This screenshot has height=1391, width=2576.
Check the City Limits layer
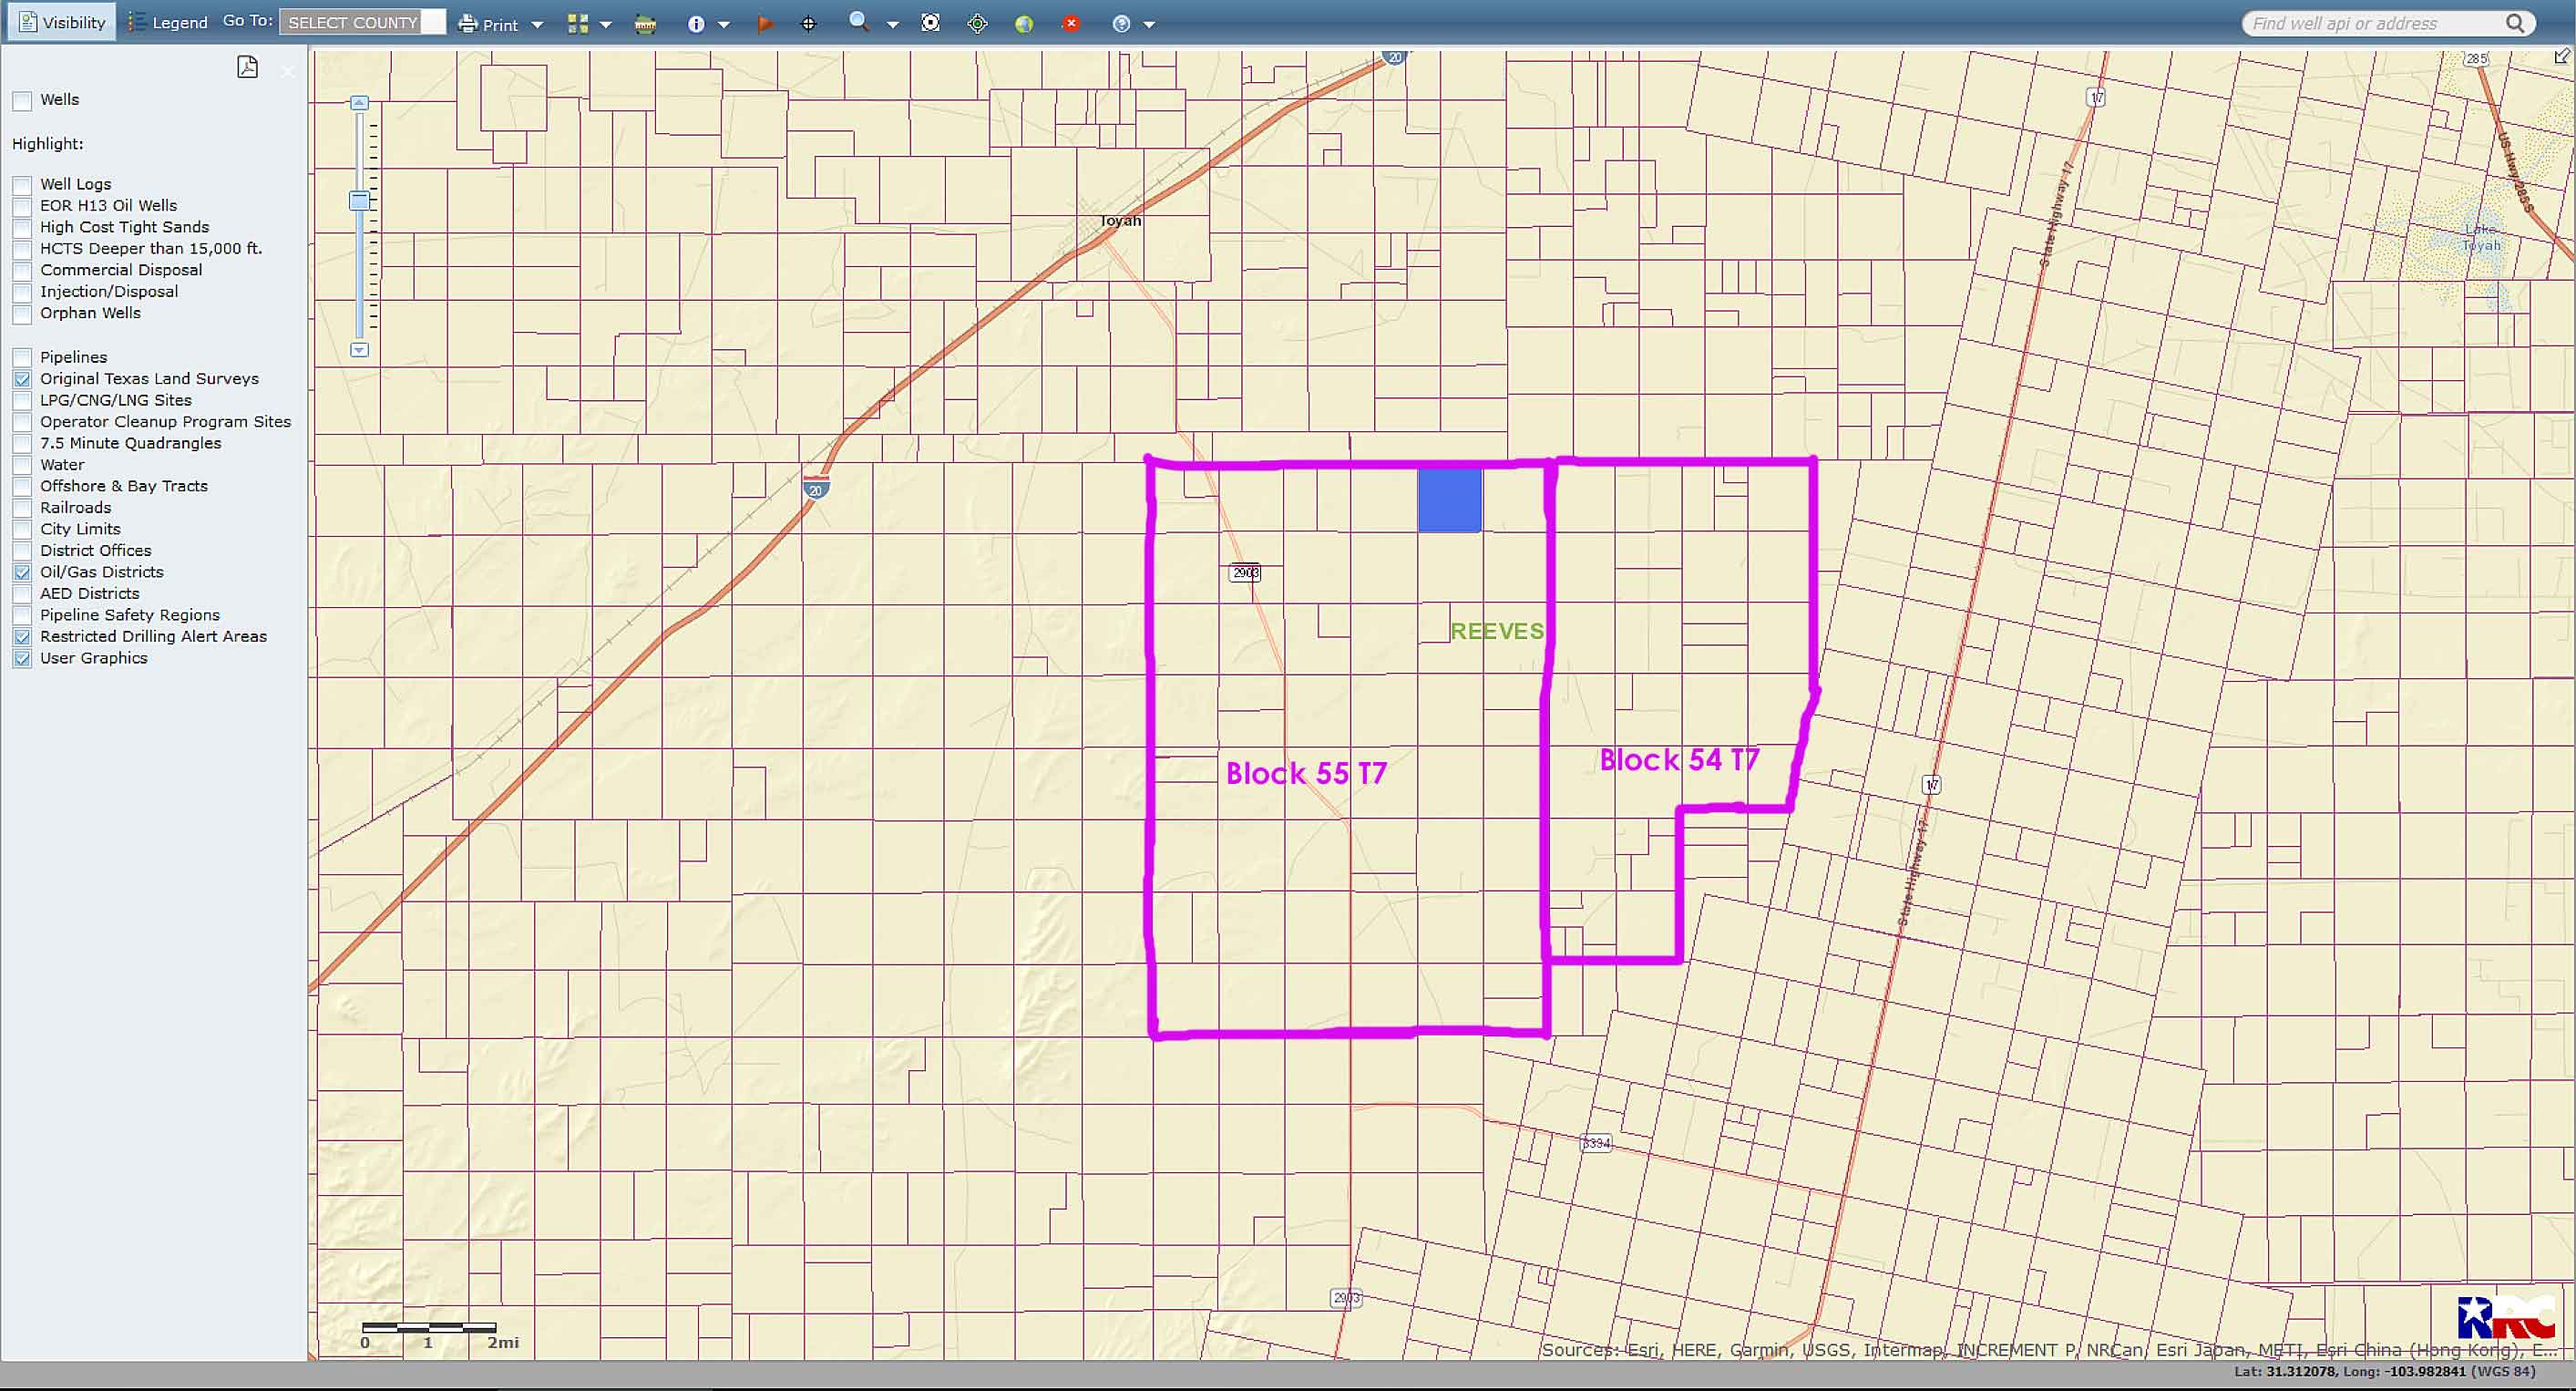point(22,530)
